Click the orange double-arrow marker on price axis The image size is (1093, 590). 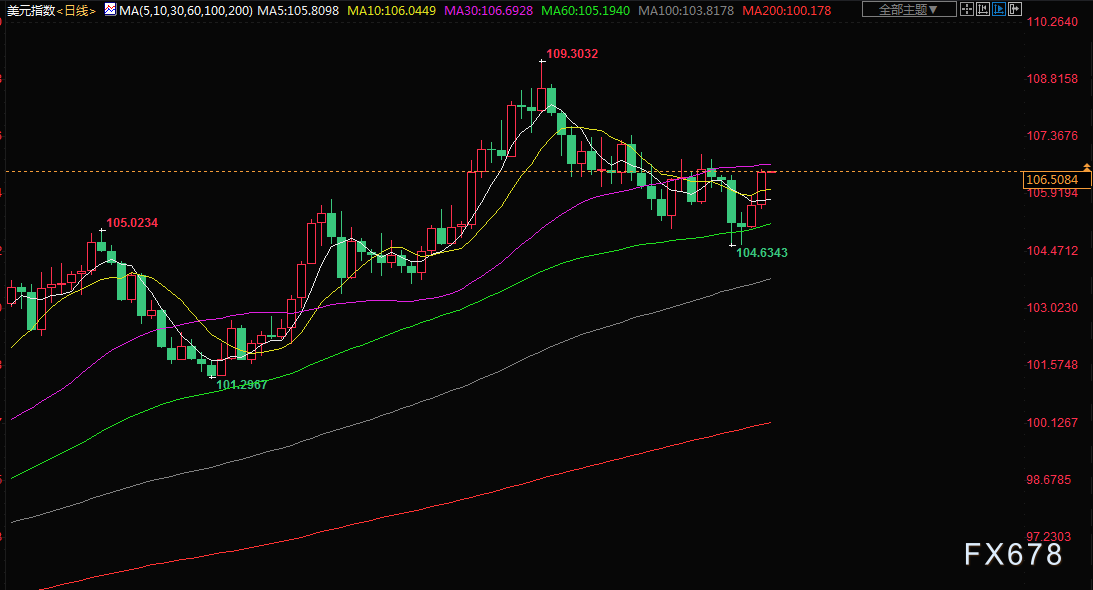(1086, 166)
